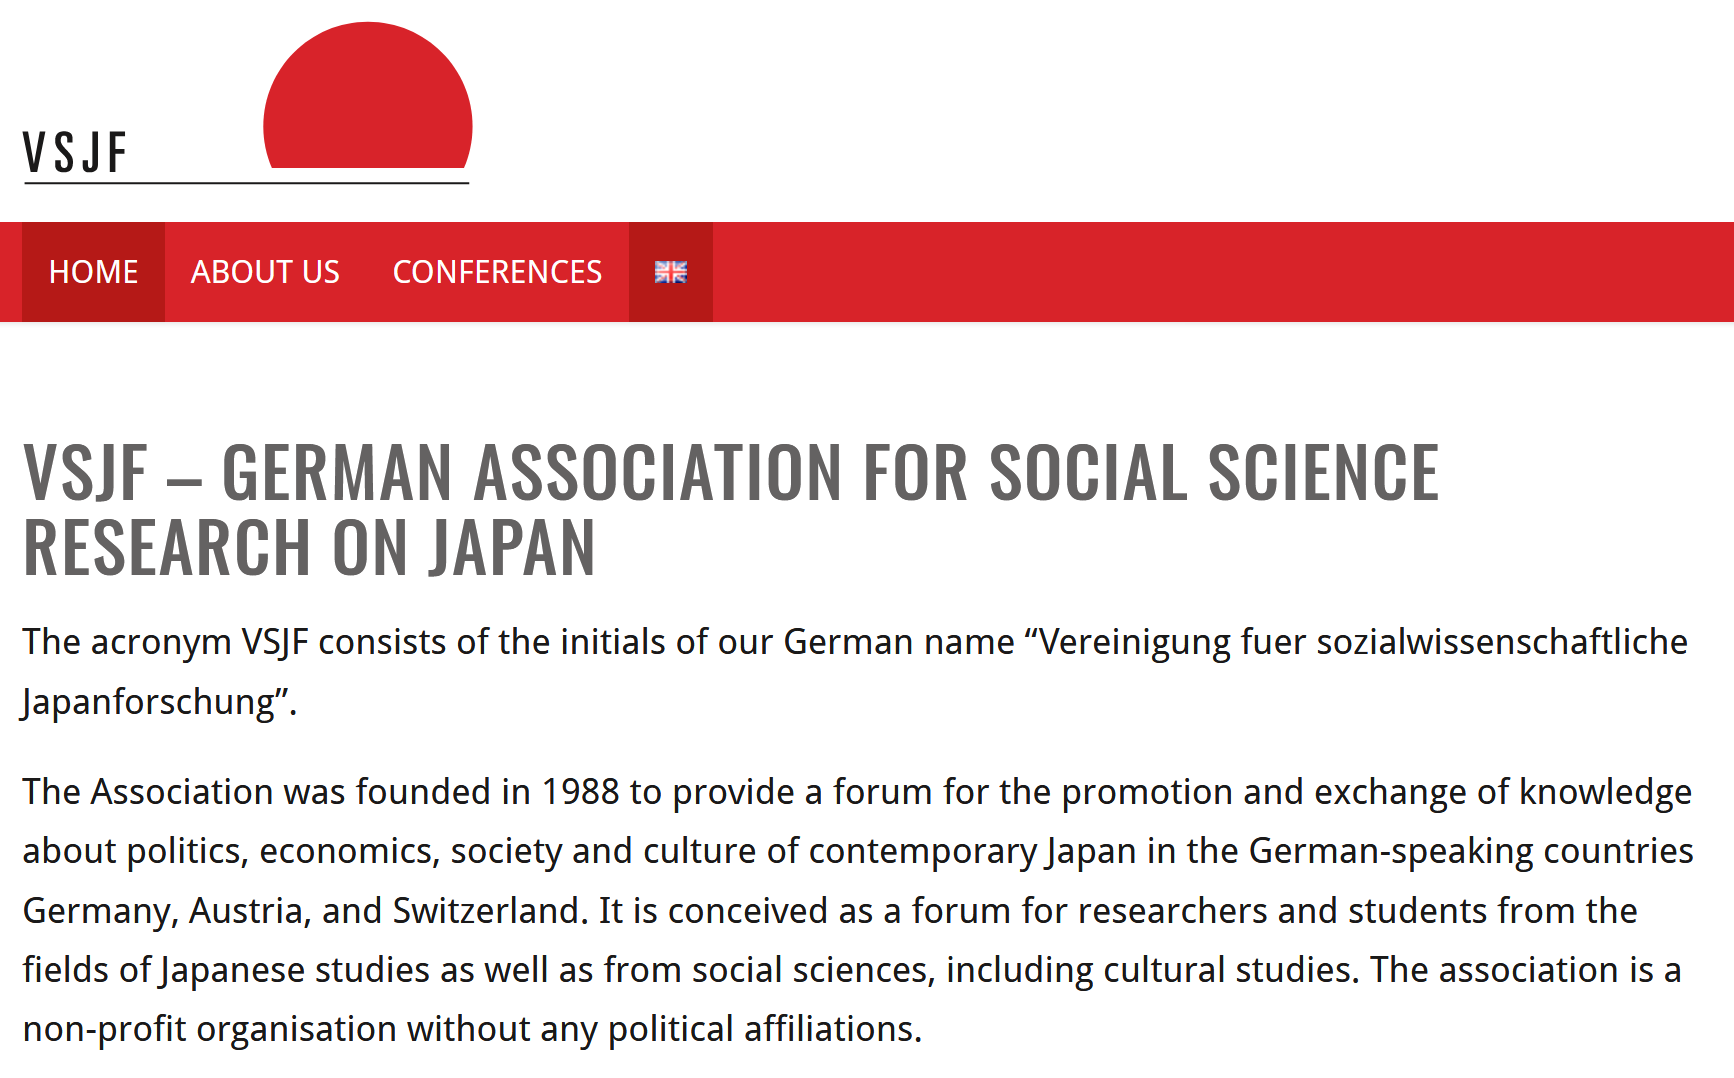1734x1078 pixels.
Task: Click the year "1988" in the paragraph
Action: [581, 791]
